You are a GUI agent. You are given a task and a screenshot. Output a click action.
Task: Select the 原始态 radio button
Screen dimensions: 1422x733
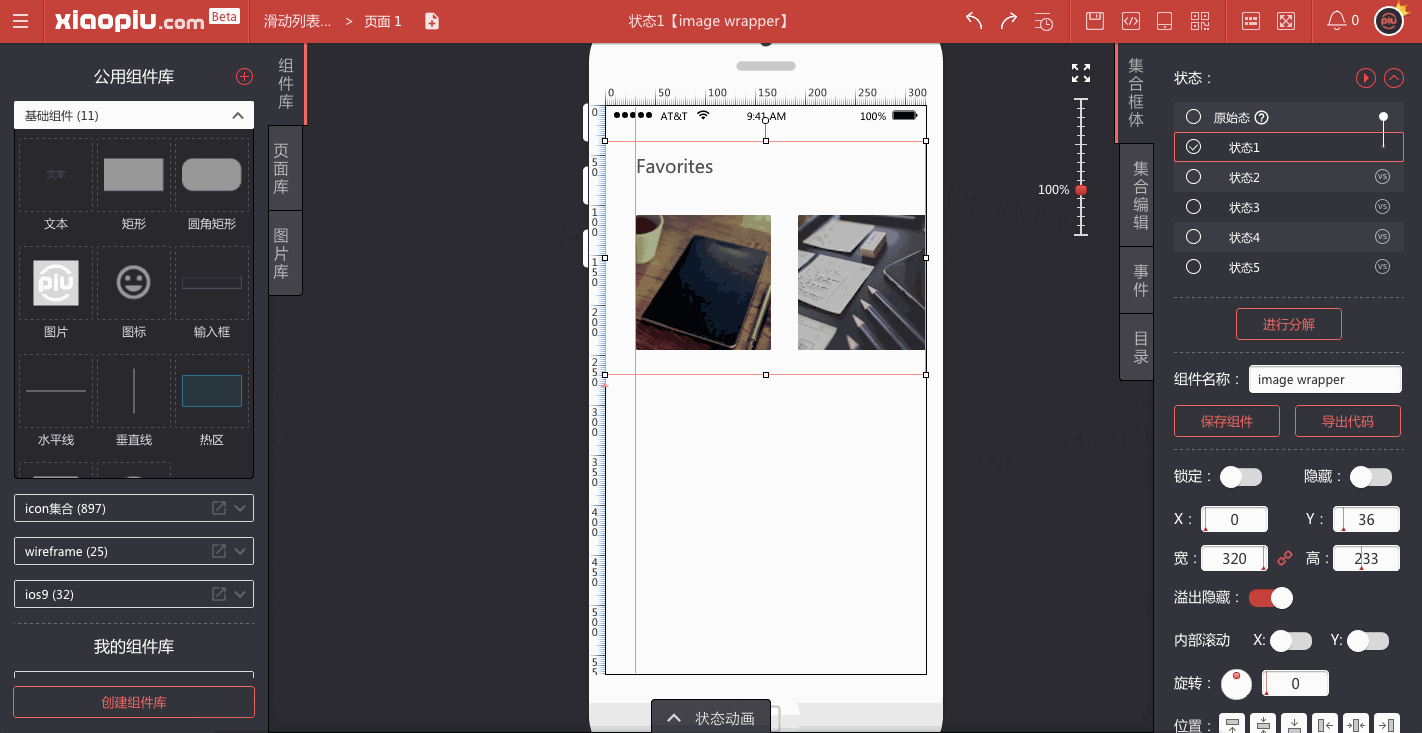point(1193,117)
